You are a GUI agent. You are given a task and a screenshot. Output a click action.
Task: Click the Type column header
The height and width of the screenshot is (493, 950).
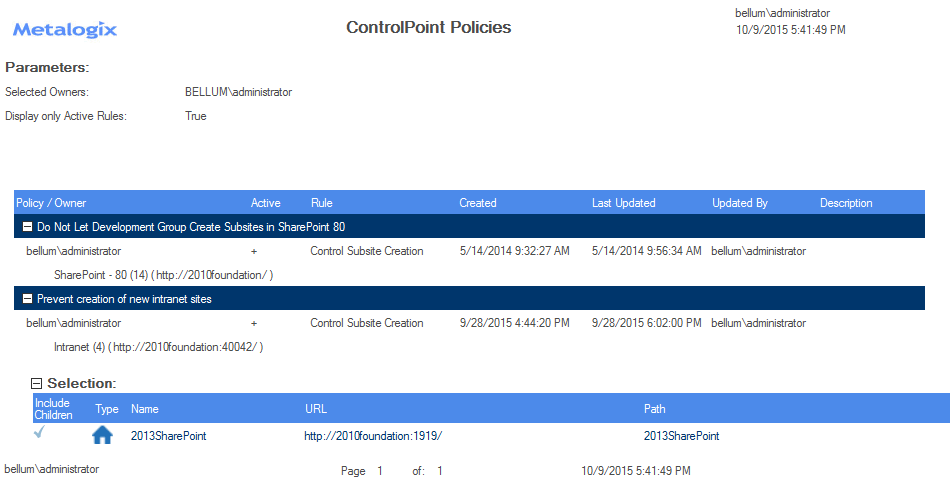coord(107,409)
